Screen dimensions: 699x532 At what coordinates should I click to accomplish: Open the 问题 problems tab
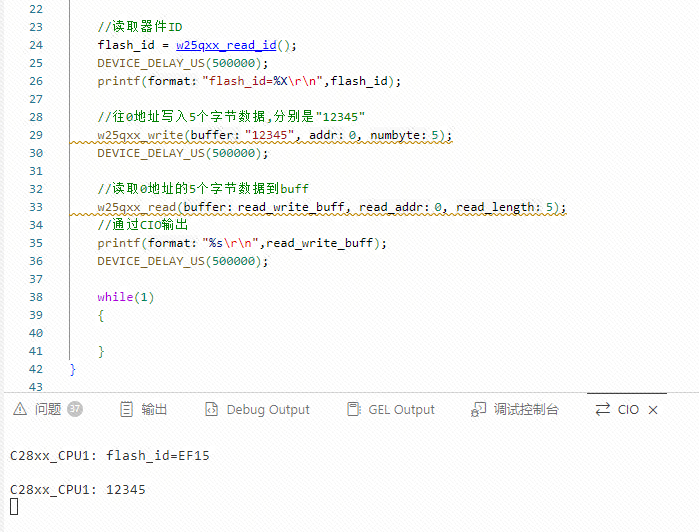tap(48, 409)
